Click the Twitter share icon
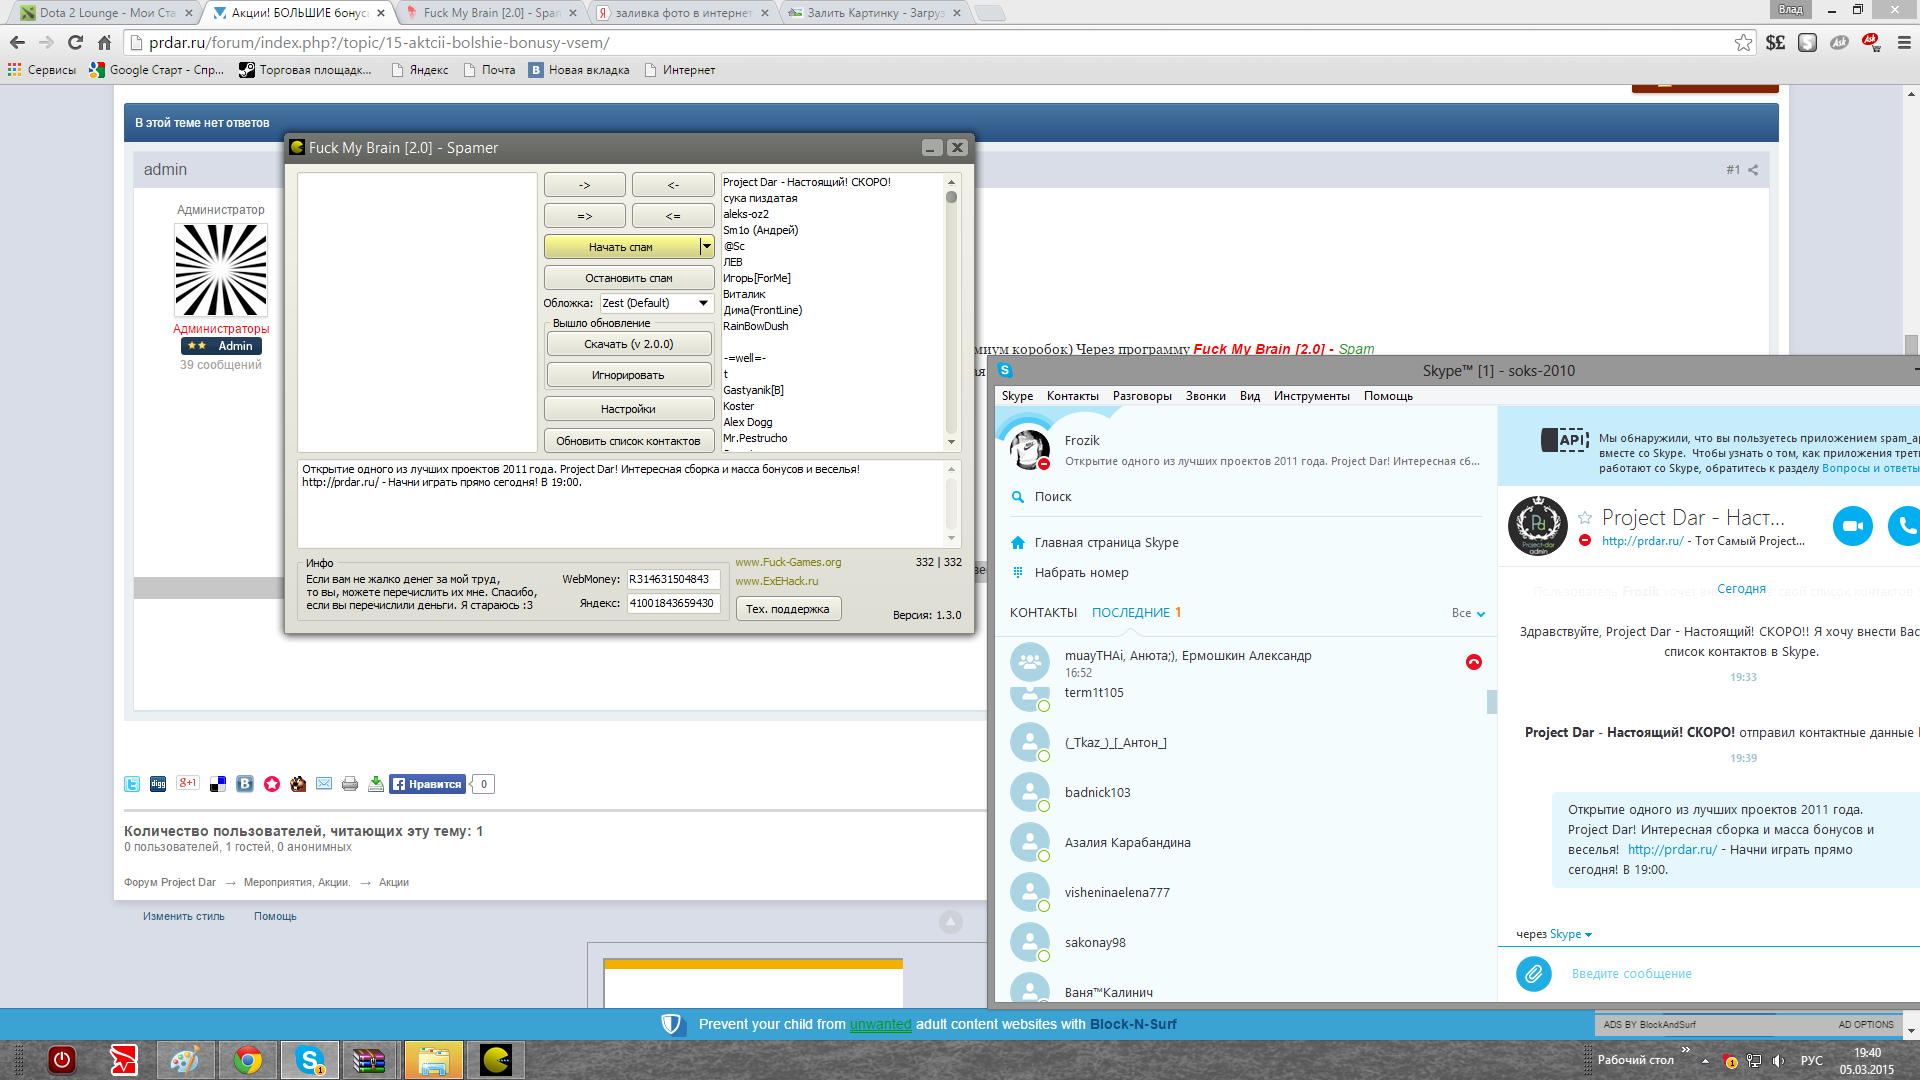 click(x=132, y=784)
